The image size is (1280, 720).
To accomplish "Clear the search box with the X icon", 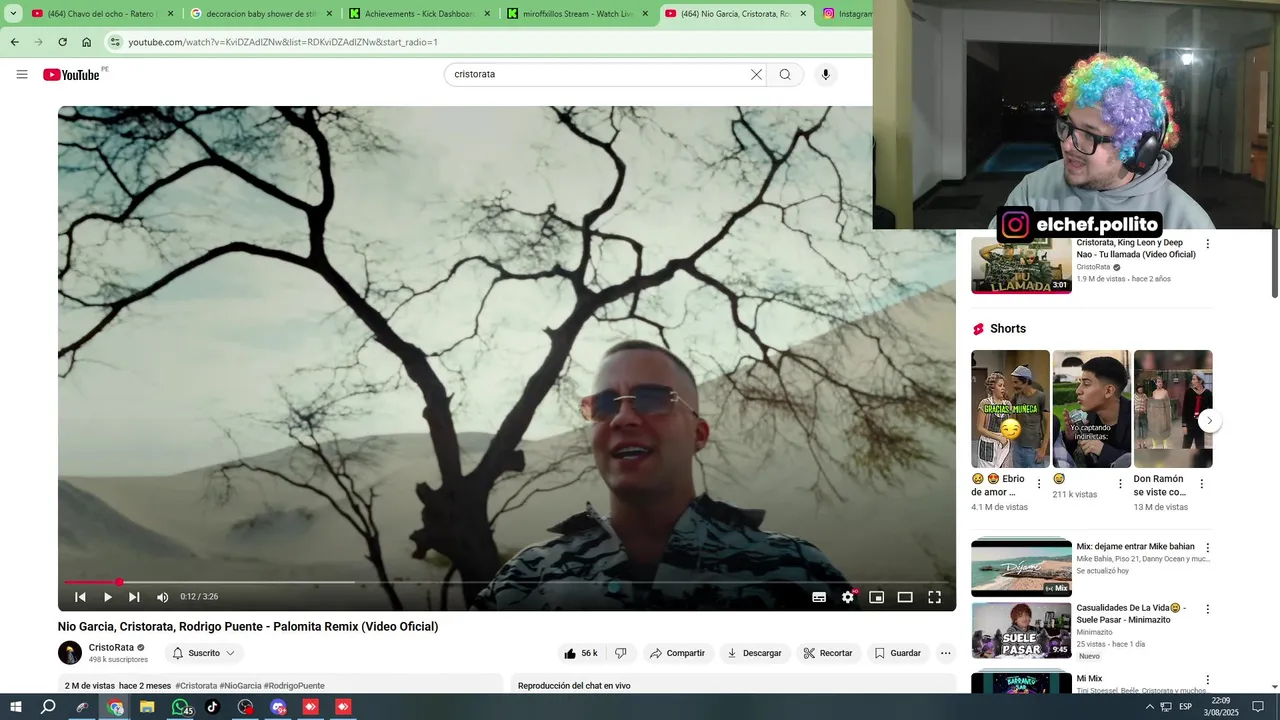I will pyautogui.click(x=756, y=74).
